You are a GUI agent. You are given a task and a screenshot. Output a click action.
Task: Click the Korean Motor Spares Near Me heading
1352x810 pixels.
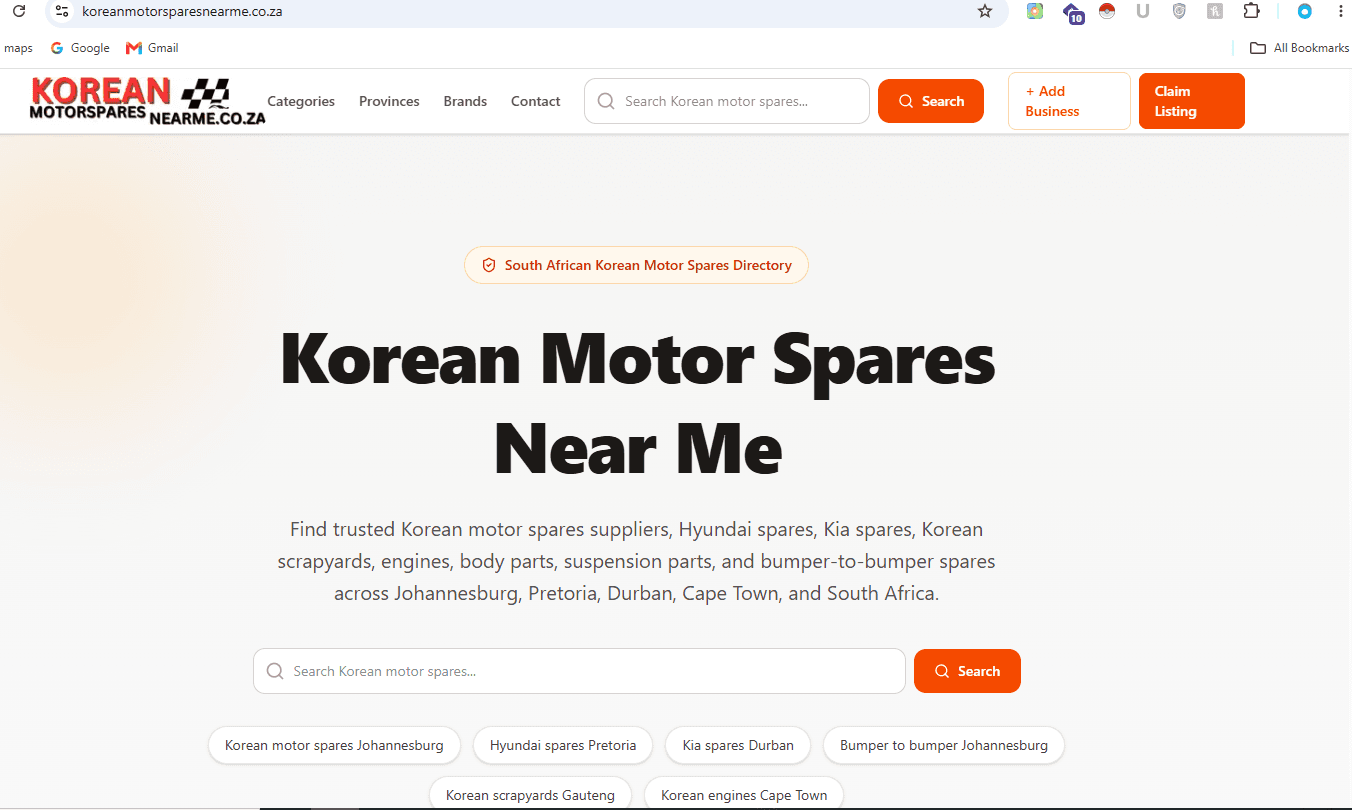(x=638, y=403)
